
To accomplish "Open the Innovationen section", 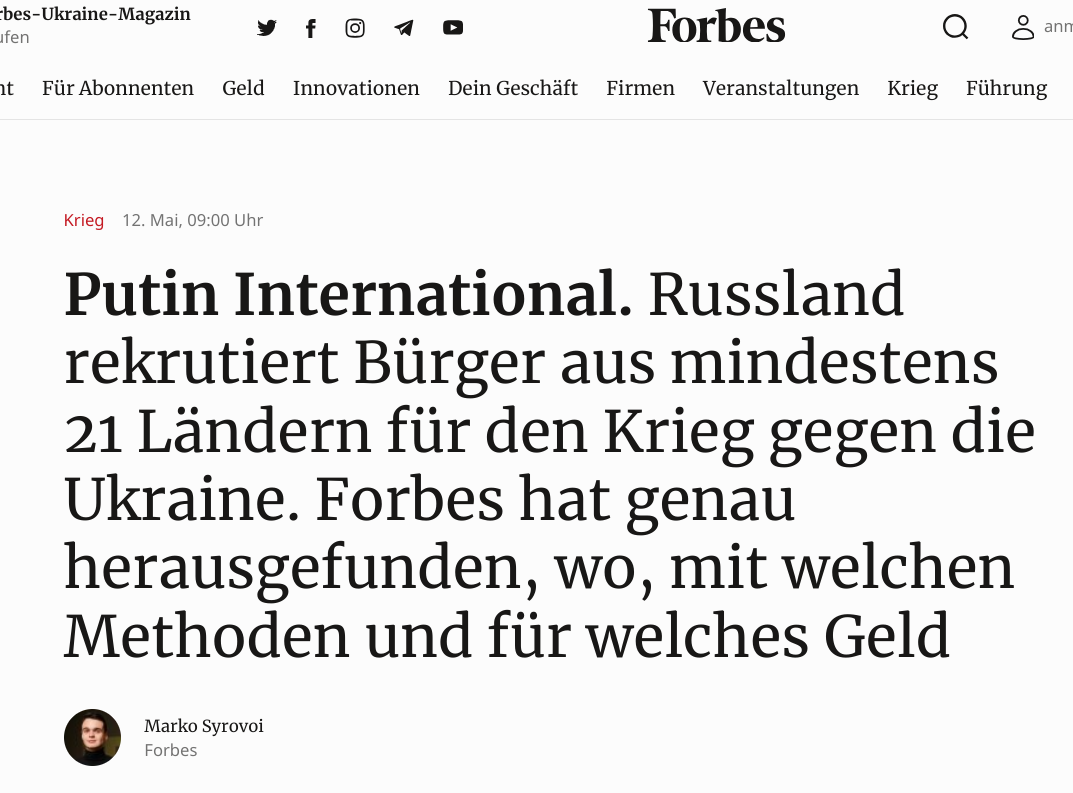I will [356, 88].
